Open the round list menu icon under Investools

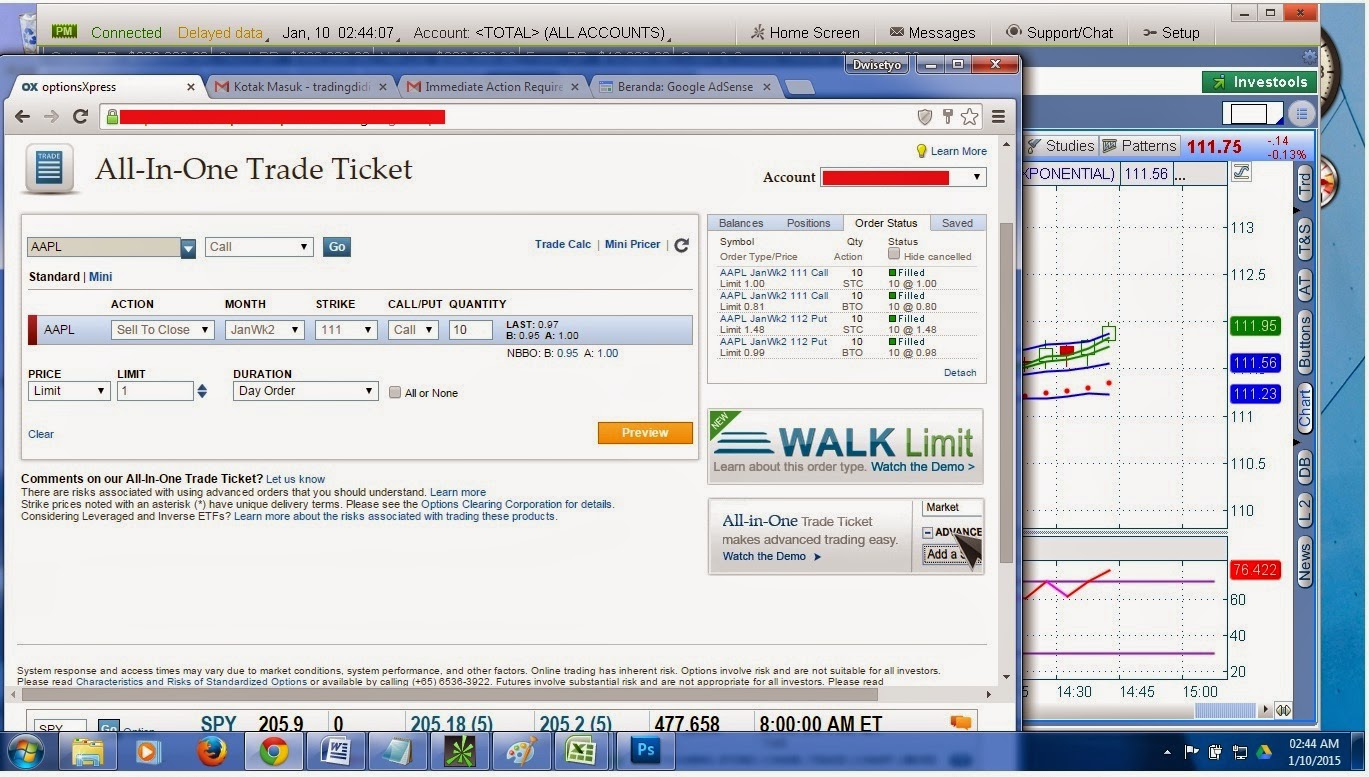[1301, 113]
